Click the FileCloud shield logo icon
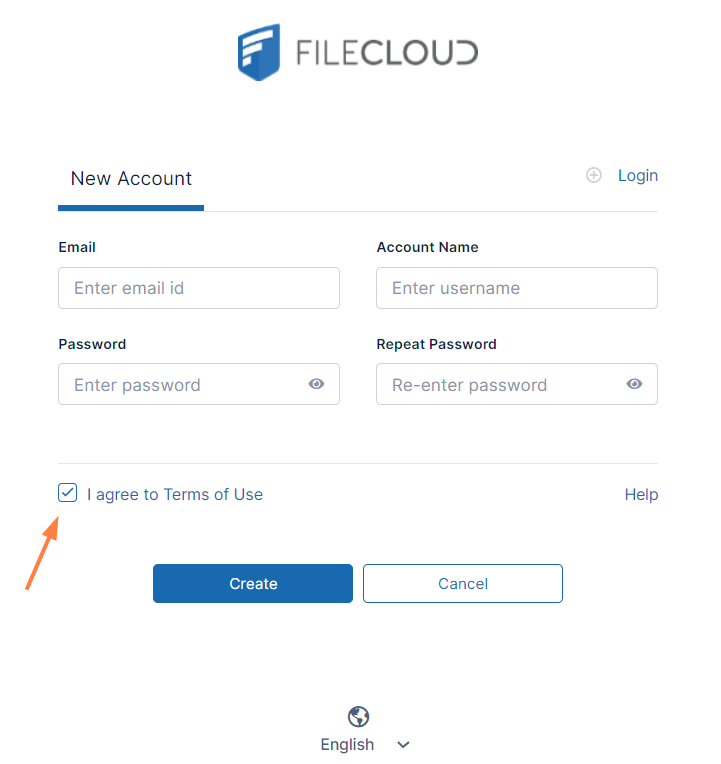 pos(260,53)
